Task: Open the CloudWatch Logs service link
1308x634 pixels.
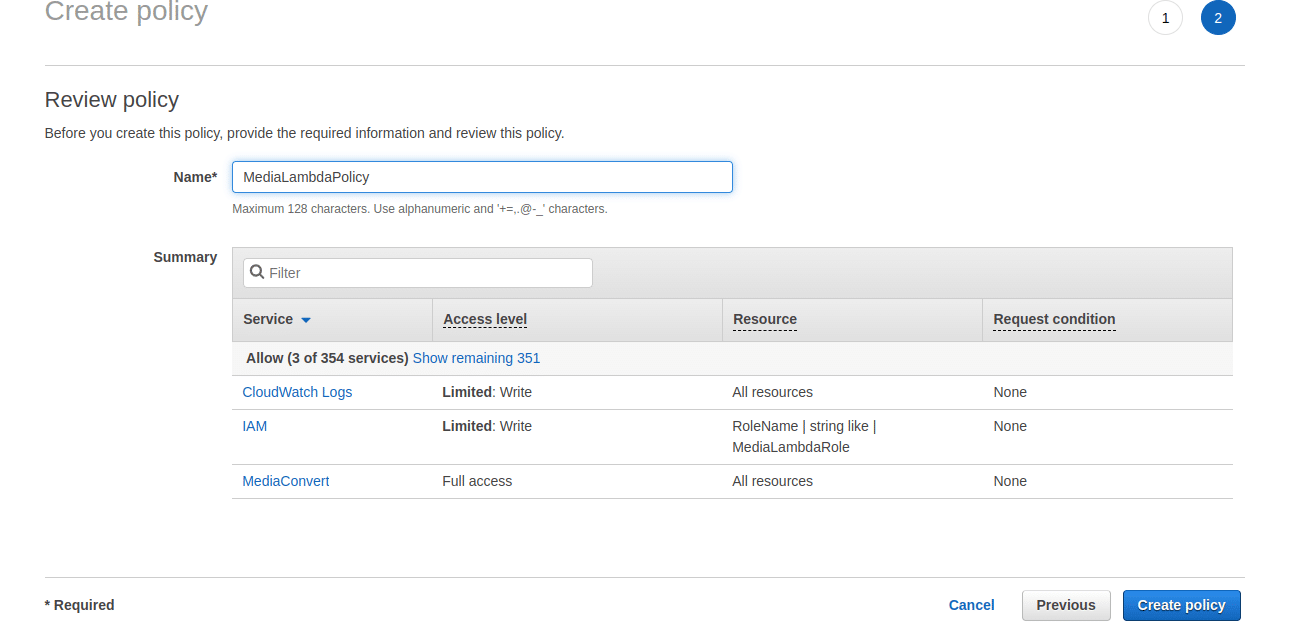Action: tap(297, 392)
